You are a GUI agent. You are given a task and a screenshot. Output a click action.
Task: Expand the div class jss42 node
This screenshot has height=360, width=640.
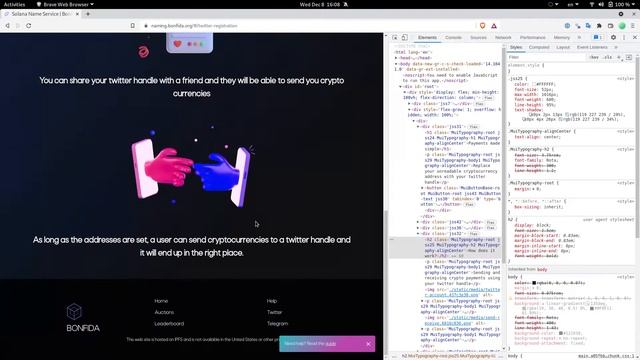pyautogui.click(x=418, y=222)
